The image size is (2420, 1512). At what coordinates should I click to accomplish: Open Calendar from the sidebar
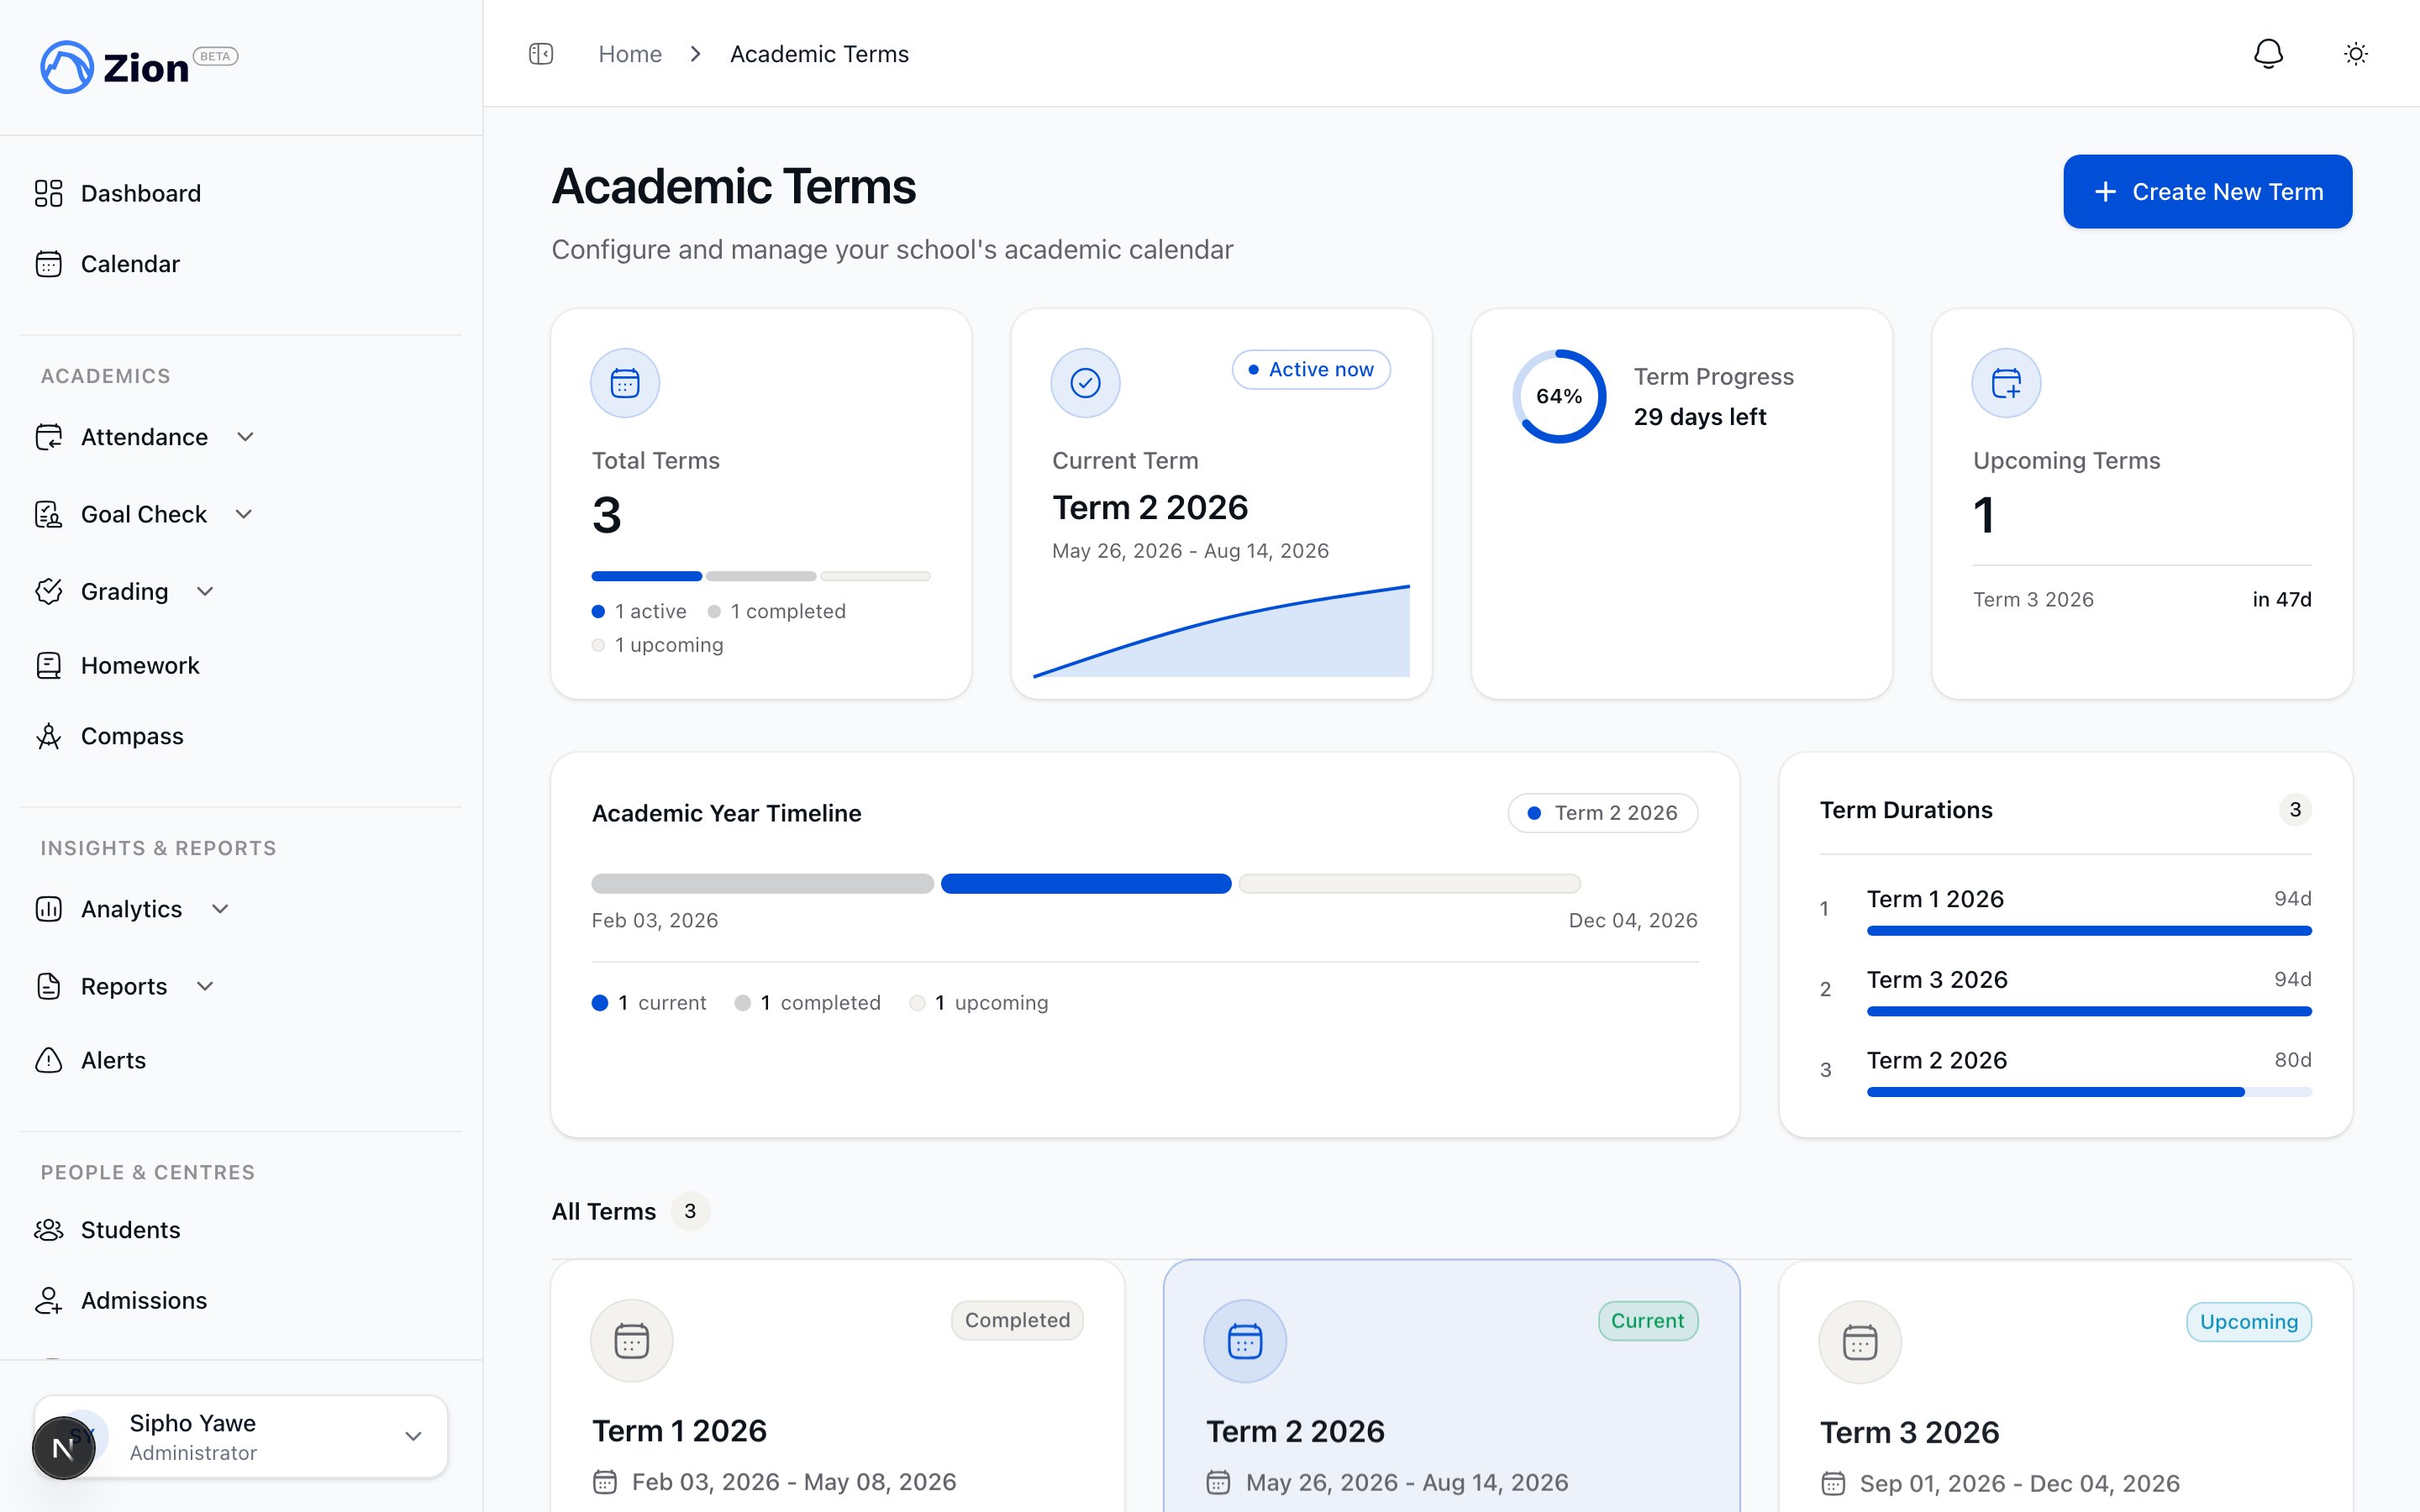click(x=241, y=264)
